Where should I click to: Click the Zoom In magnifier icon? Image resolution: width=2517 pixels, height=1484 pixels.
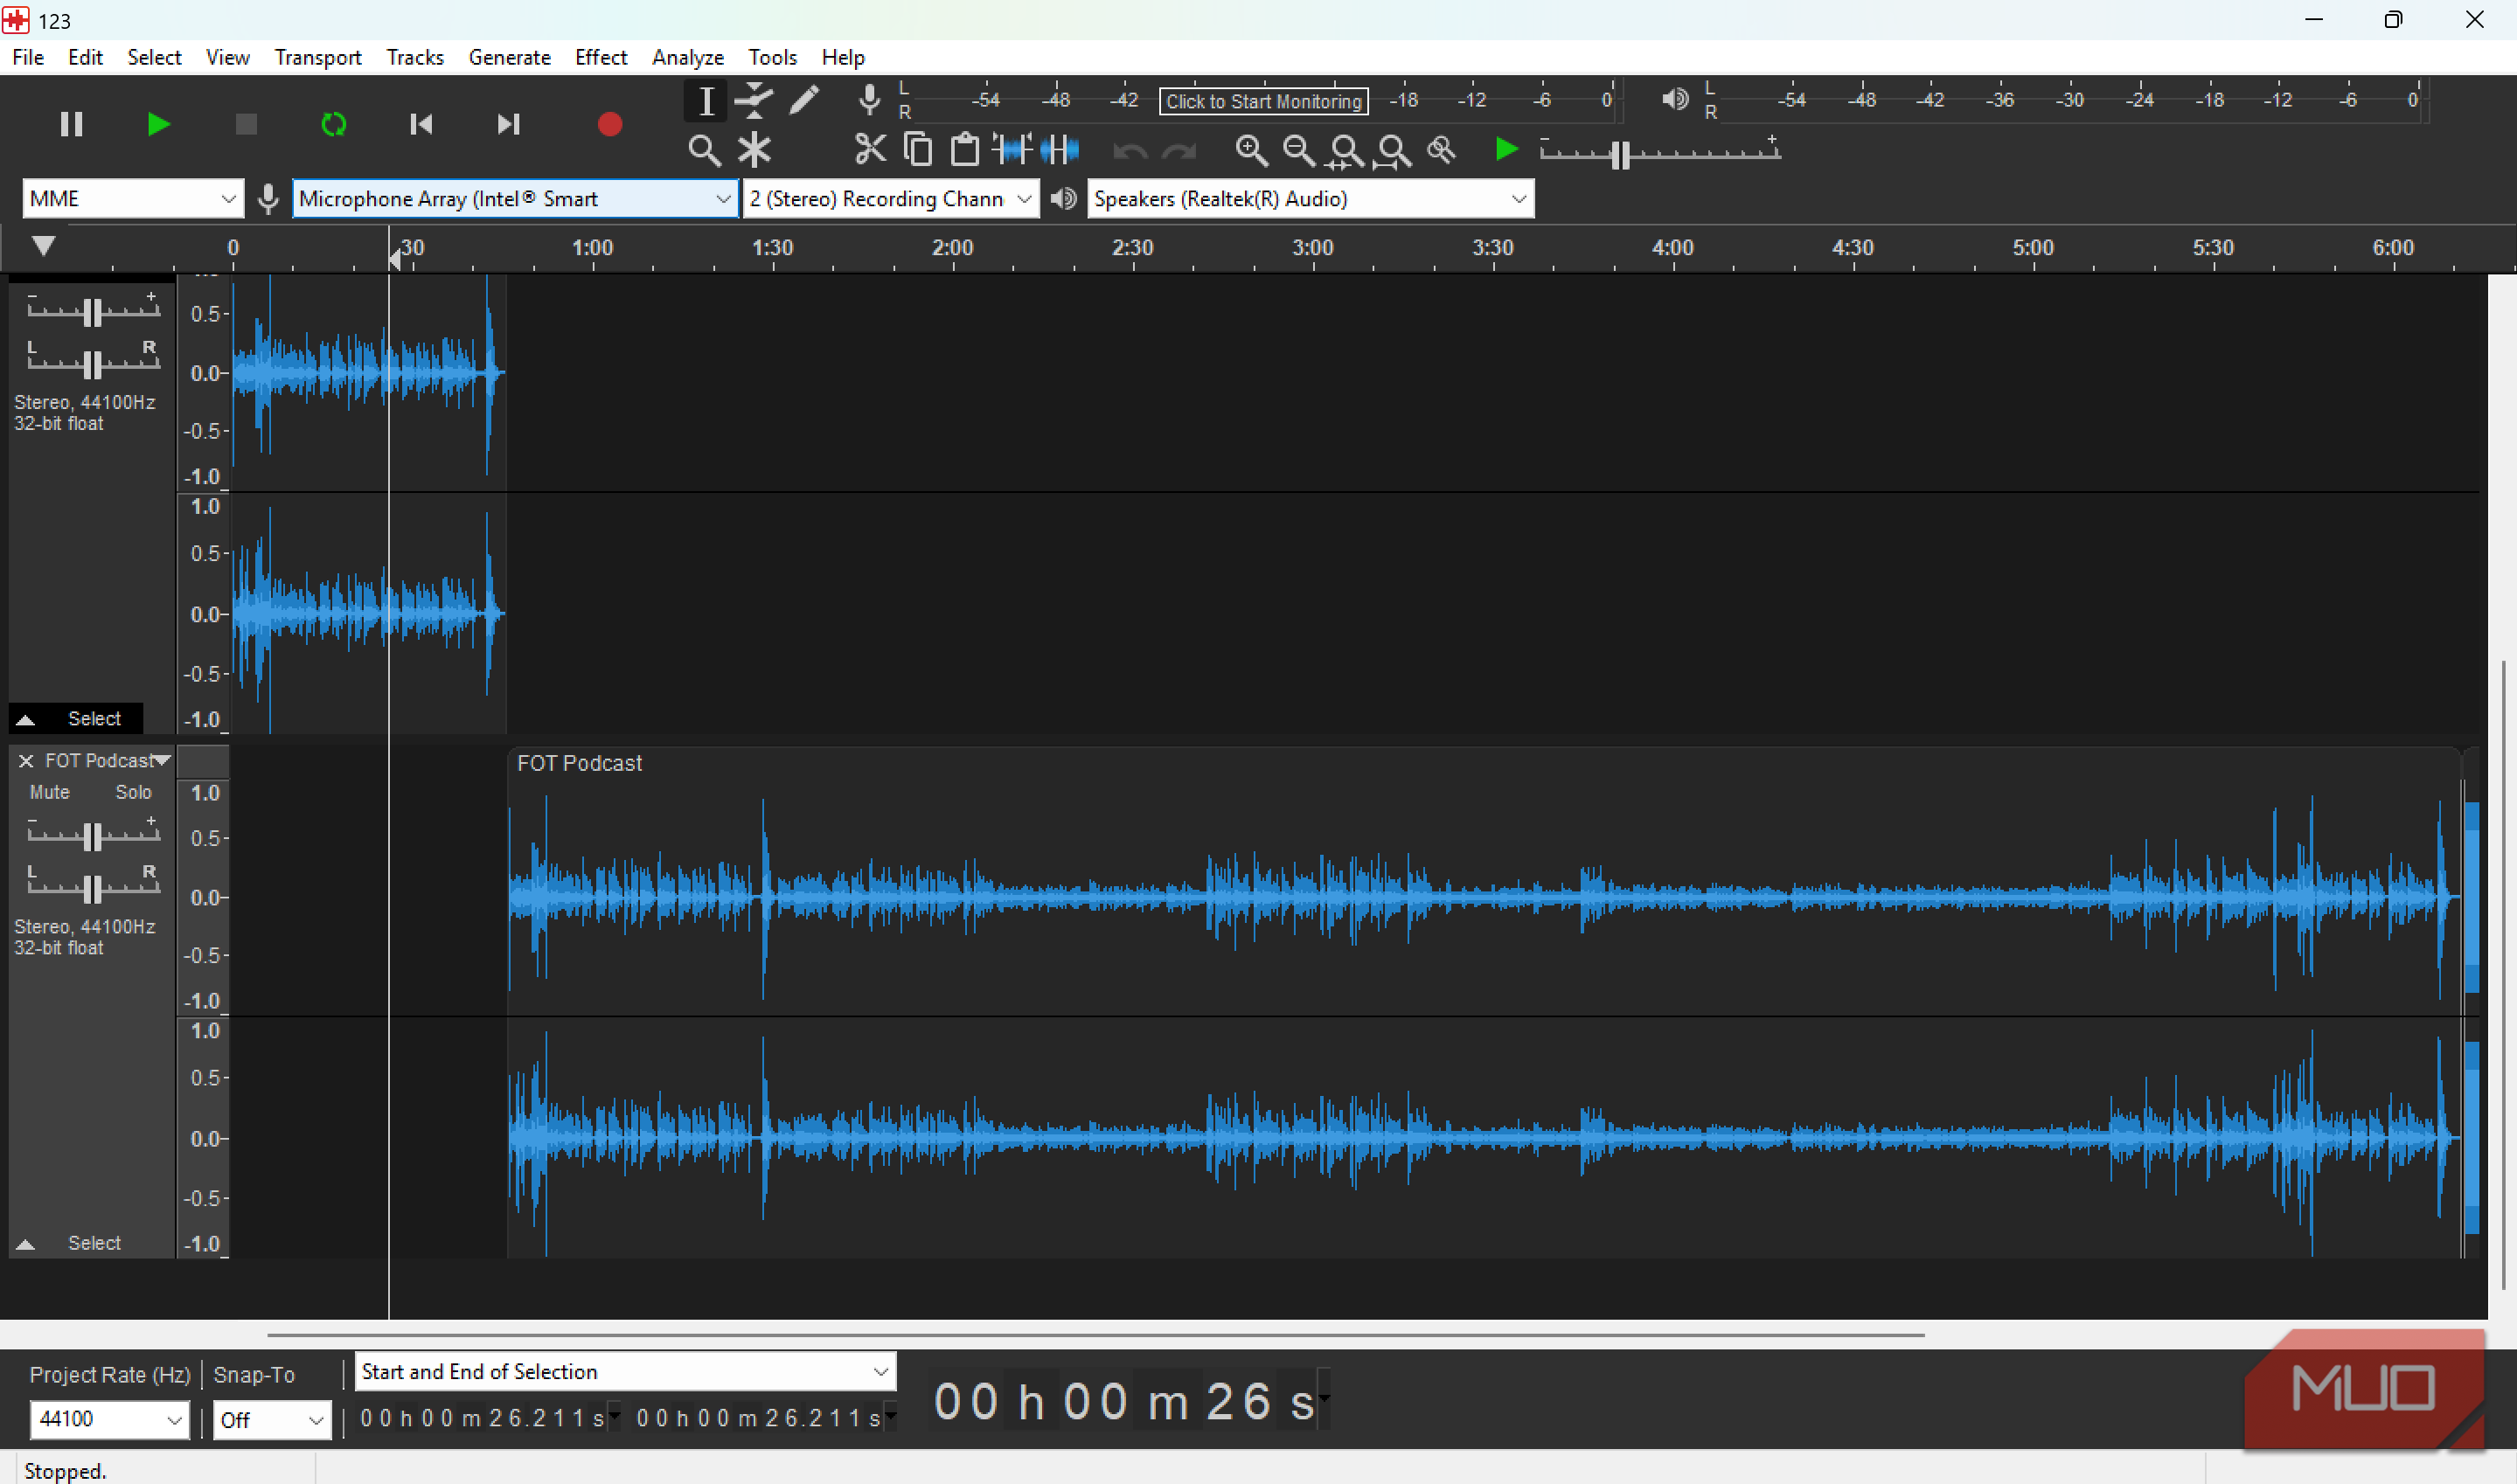1251,150
